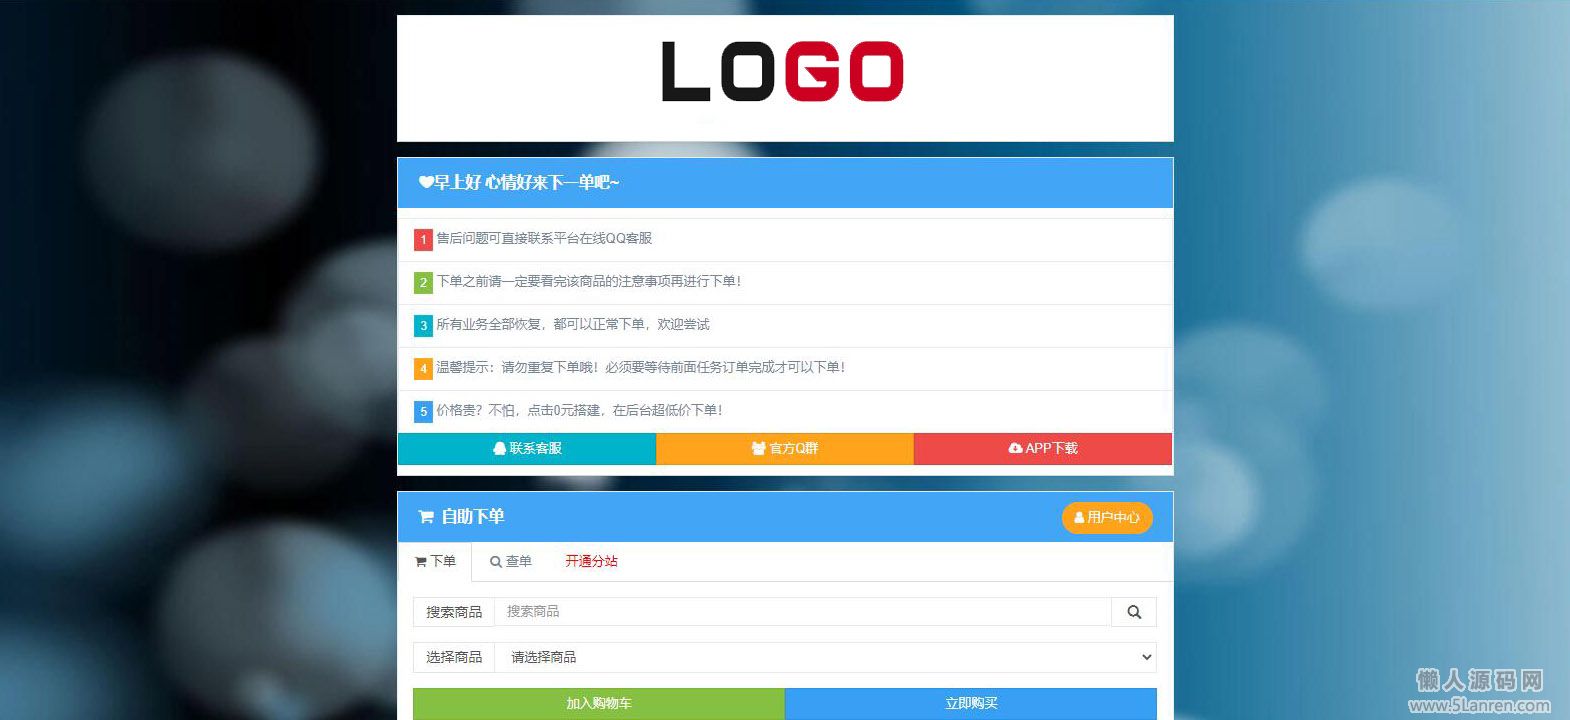
Task: Open the 请选择商品 product dropdown
Action: pos(826,657)
